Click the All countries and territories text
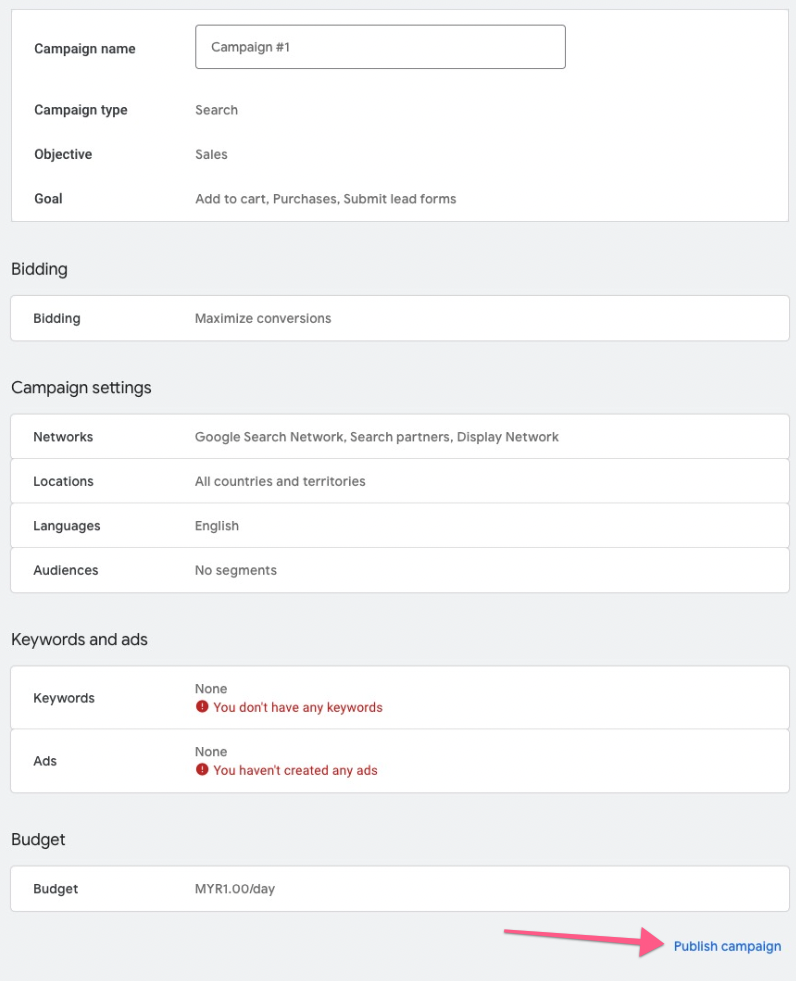Screen dimensions: 796x981 (x=280, y=481)
